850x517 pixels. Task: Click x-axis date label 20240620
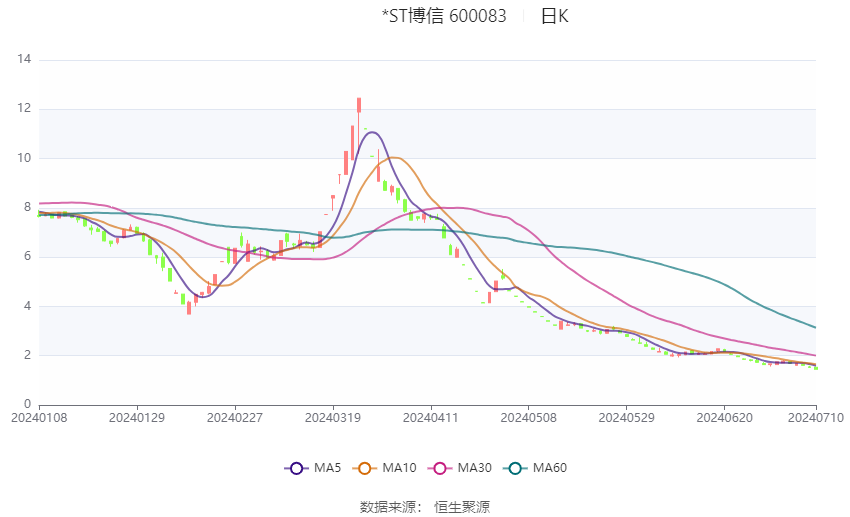coord(724,418)
